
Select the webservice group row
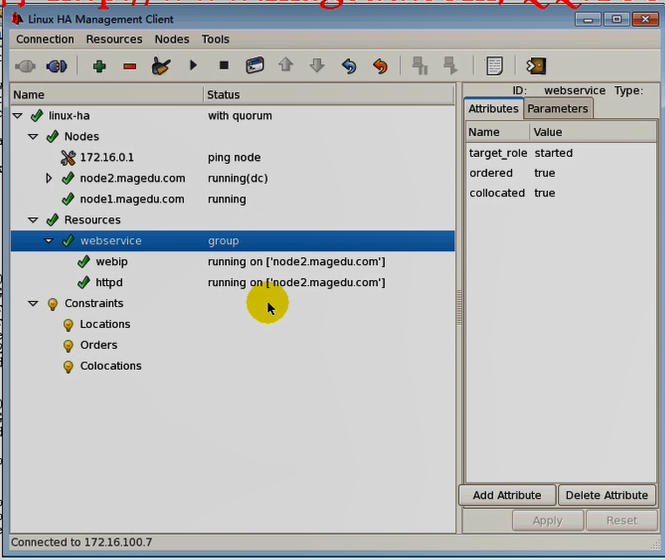tap(233, 240)
